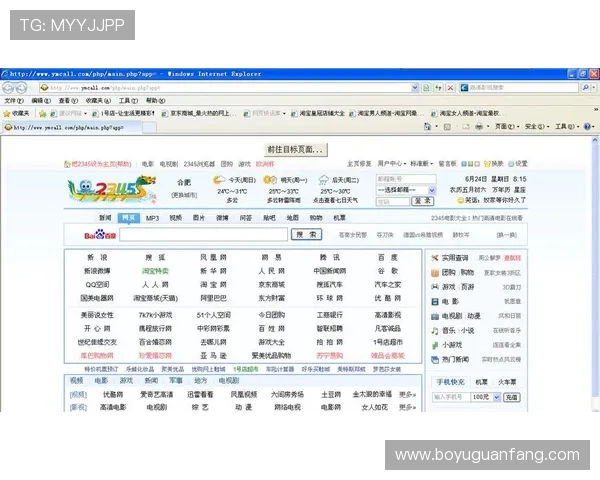Click the 登录 mail login button
This screenshot has width=600, height=480.
pyautogui.click(x=422, y=201)
